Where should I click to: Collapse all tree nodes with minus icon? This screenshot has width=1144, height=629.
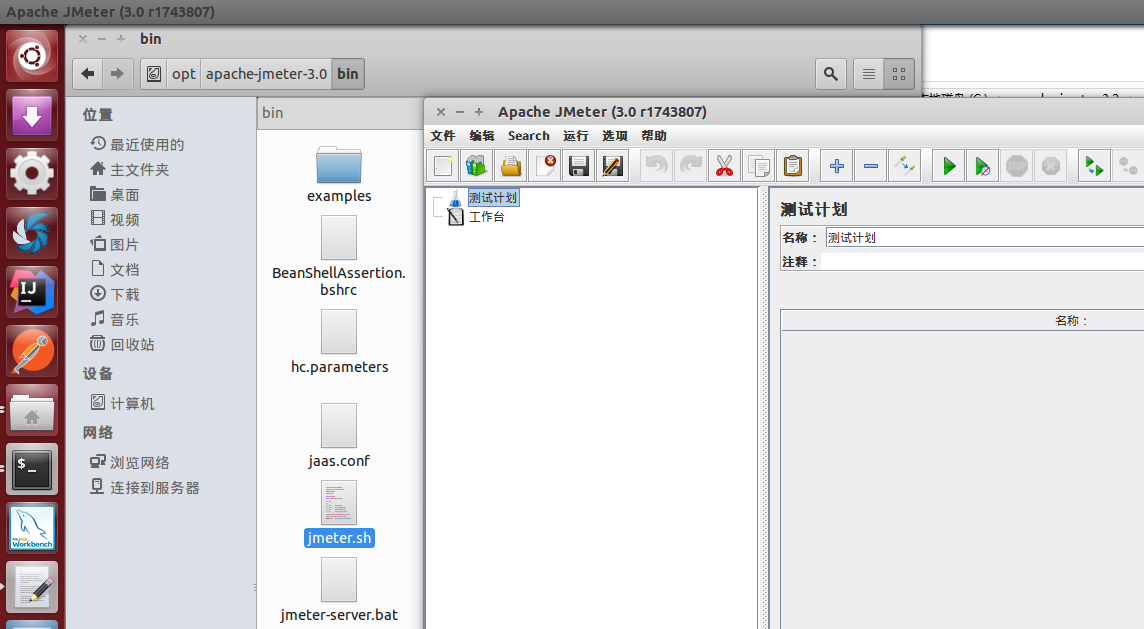pyautogui.click(x=870, y=166)
